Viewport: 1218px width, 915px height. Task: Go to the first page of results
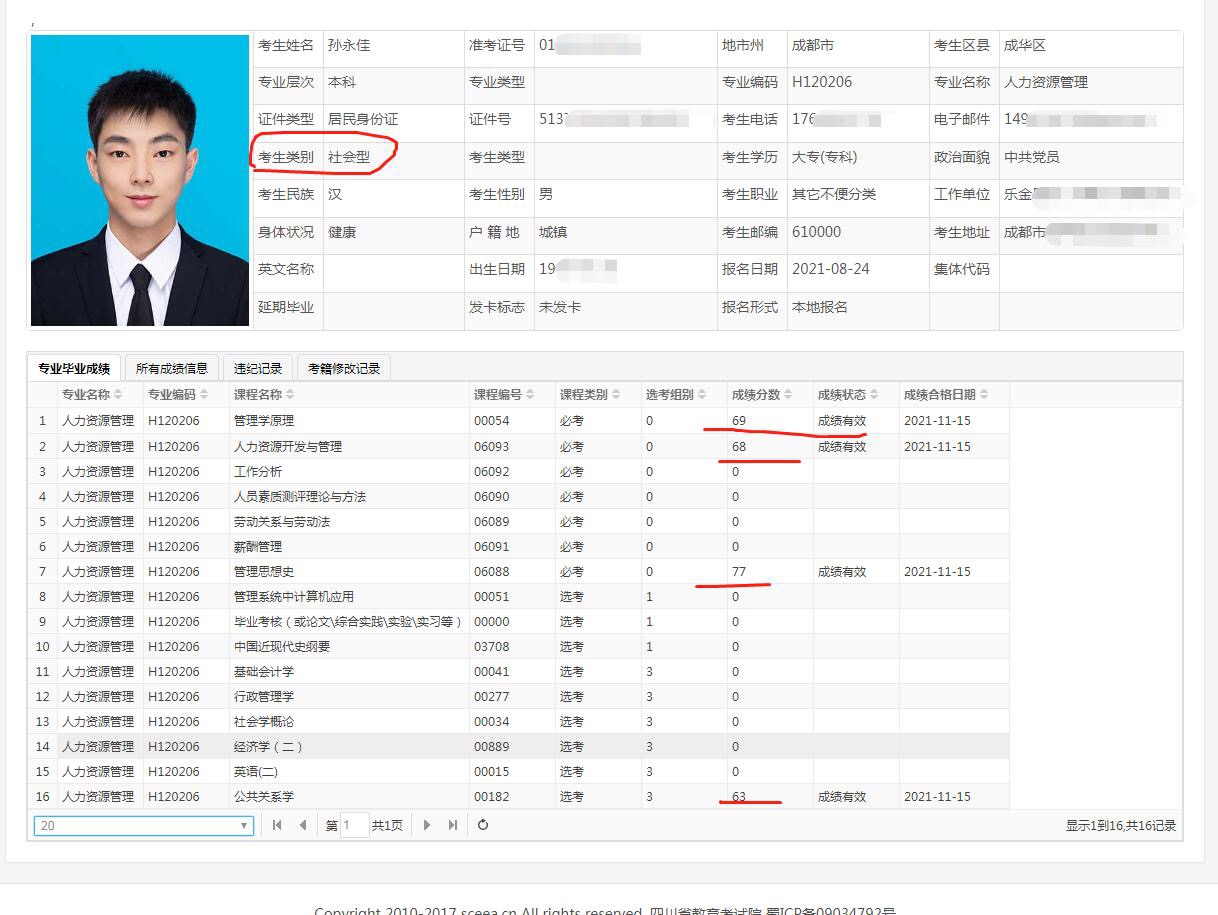tap(277, 825)
